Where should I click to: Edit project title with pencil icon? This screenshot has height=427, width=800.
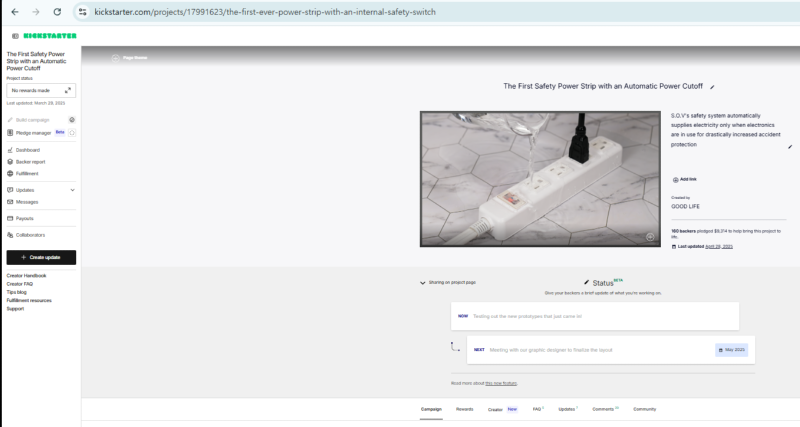coord(712,87)
